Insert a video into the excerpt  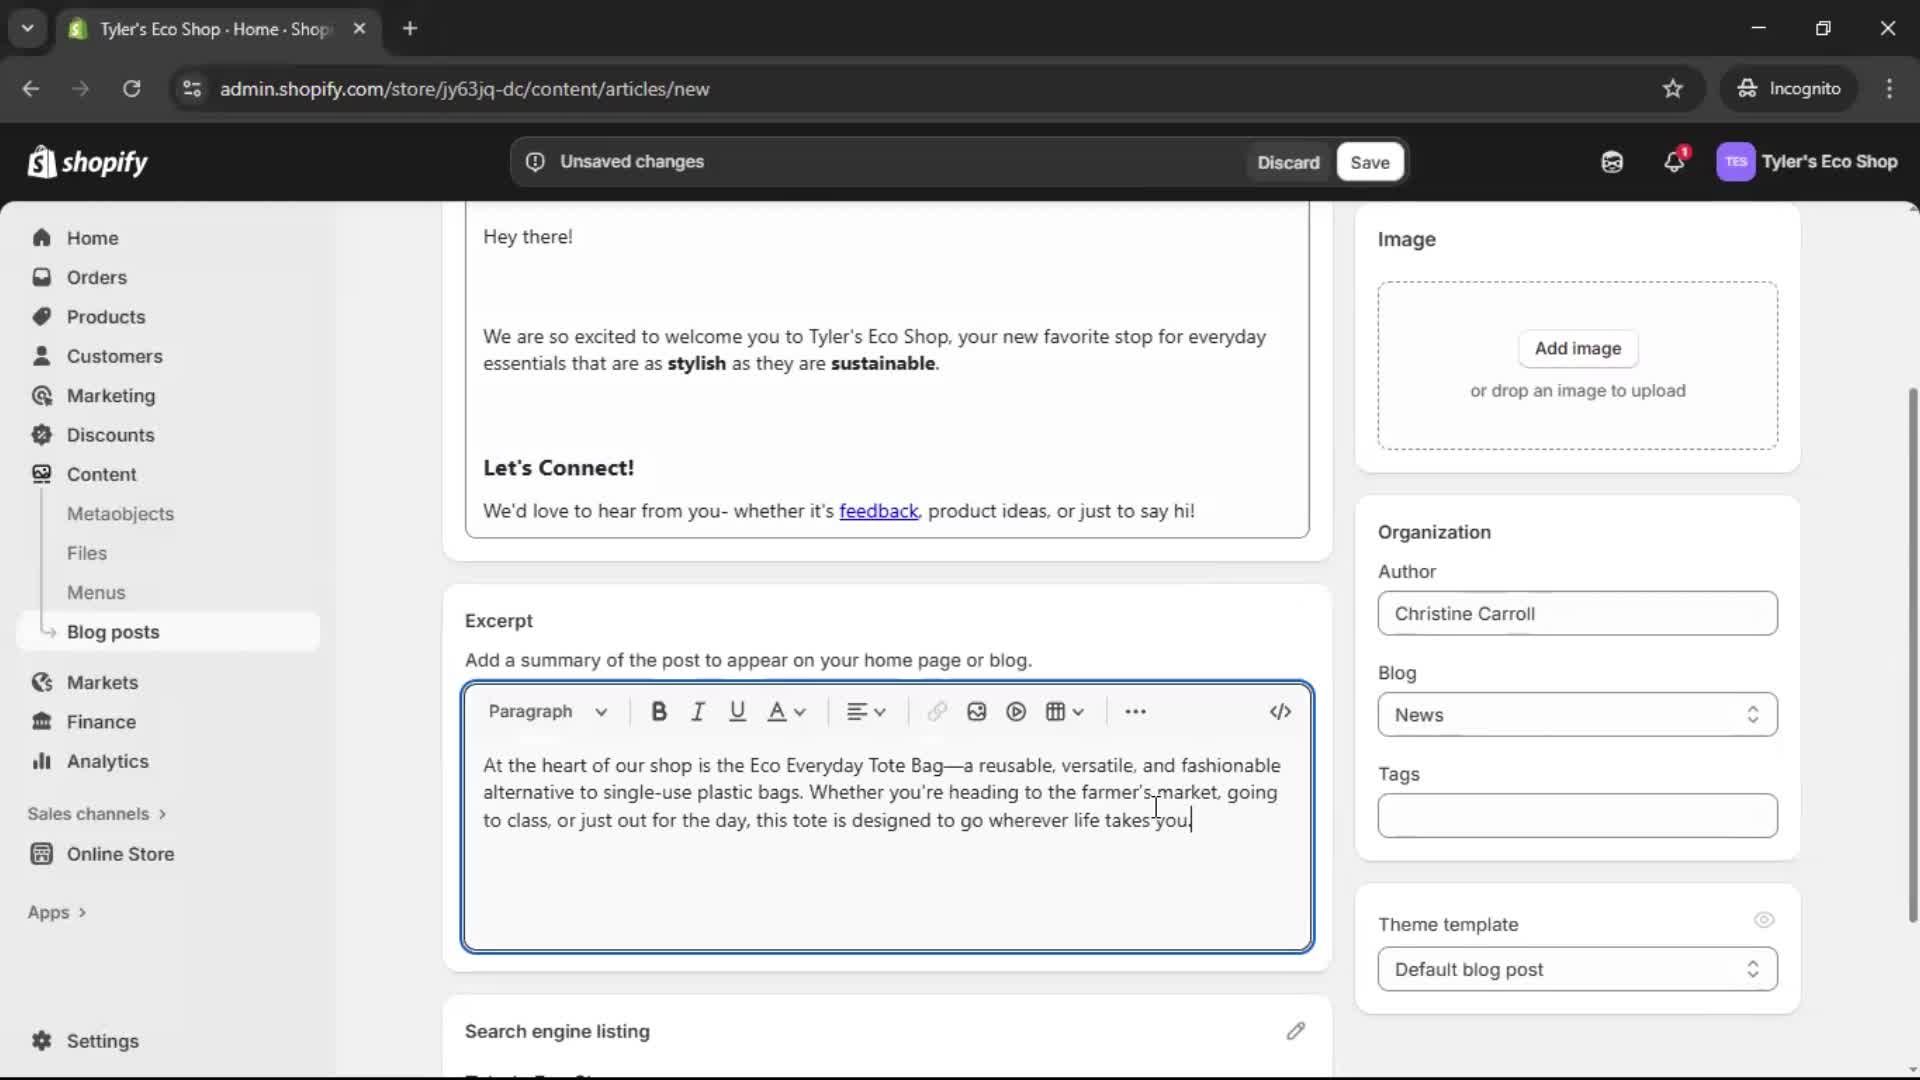1015,711
